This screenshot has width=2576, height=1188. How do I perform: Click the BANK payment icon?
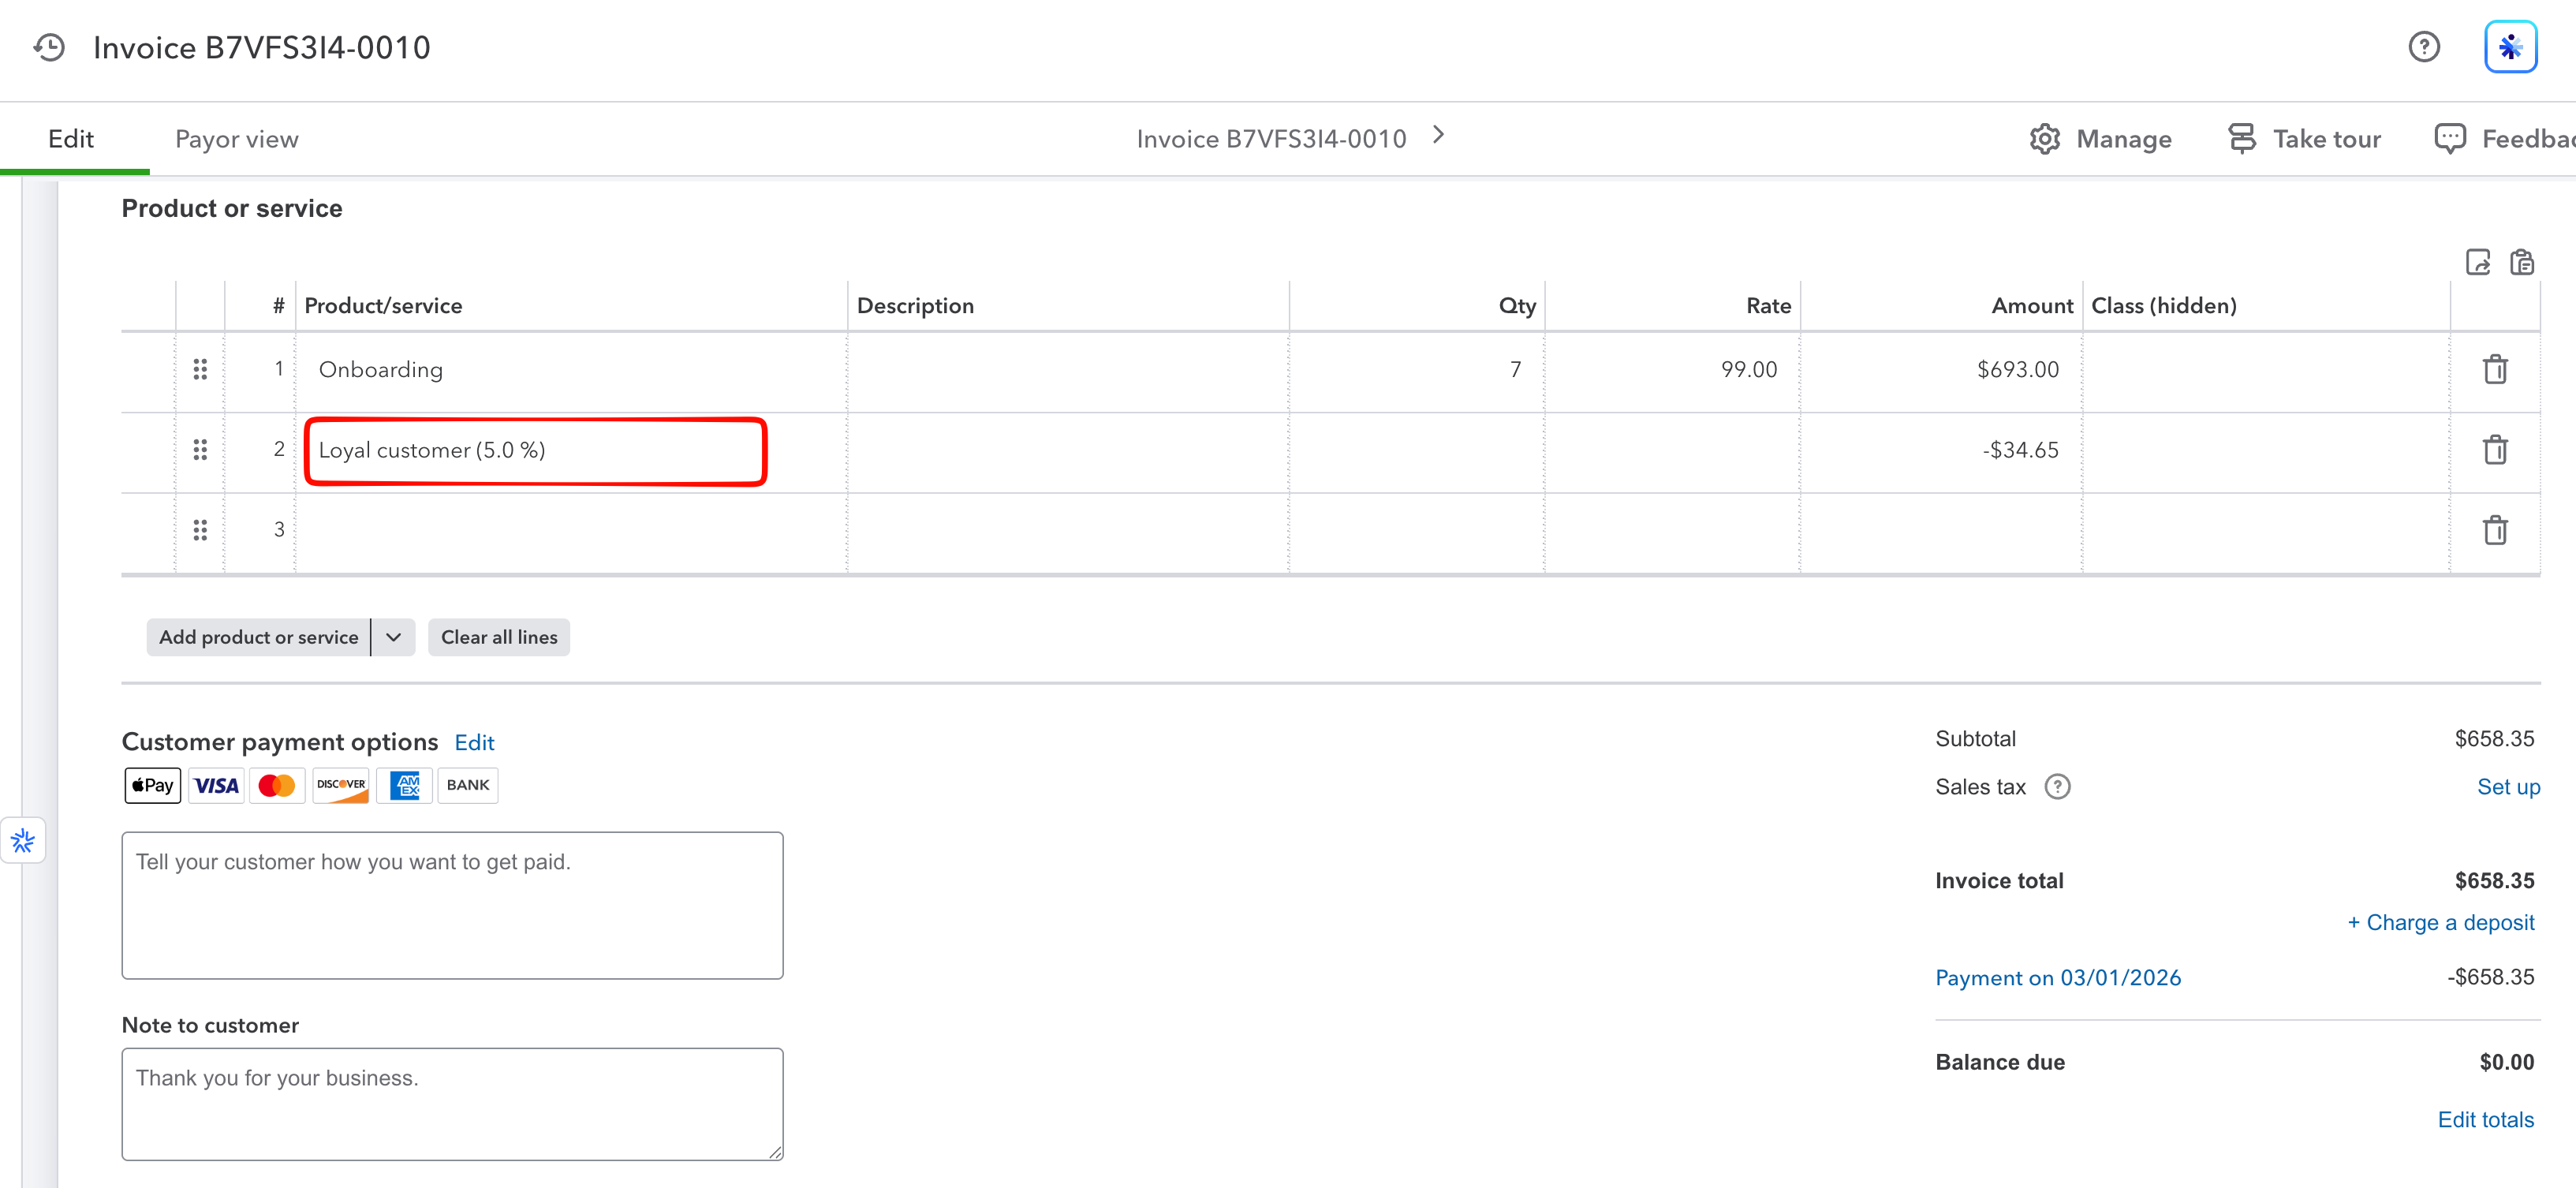pyautogui.click(x=467, y=785)
